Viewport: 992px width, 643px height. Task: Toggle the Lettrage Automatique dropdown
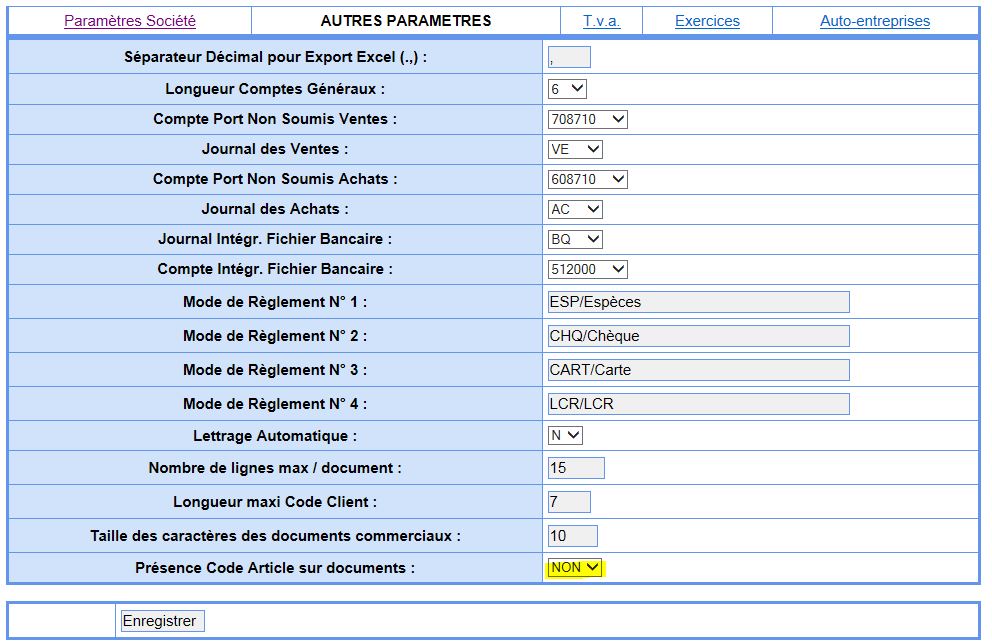565,436
